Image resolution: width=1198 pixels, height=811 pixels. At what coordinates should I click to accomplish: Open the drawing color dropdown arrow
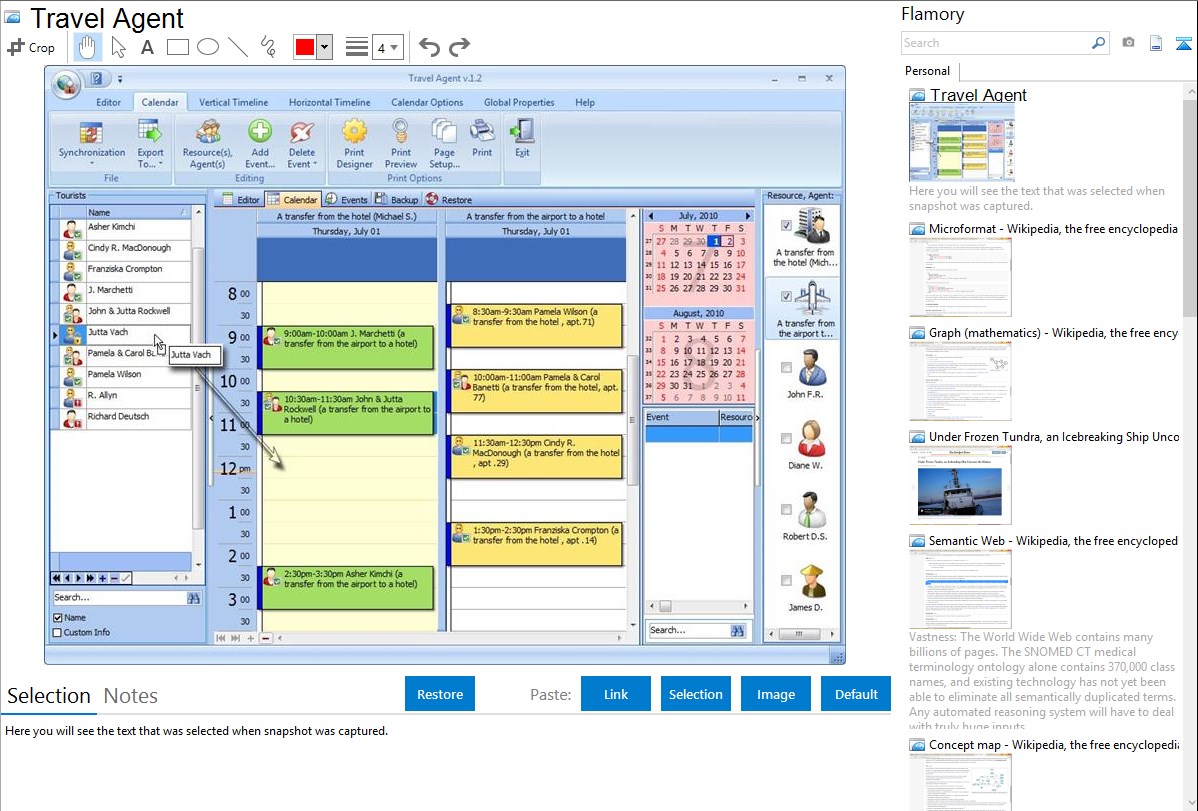324,47
